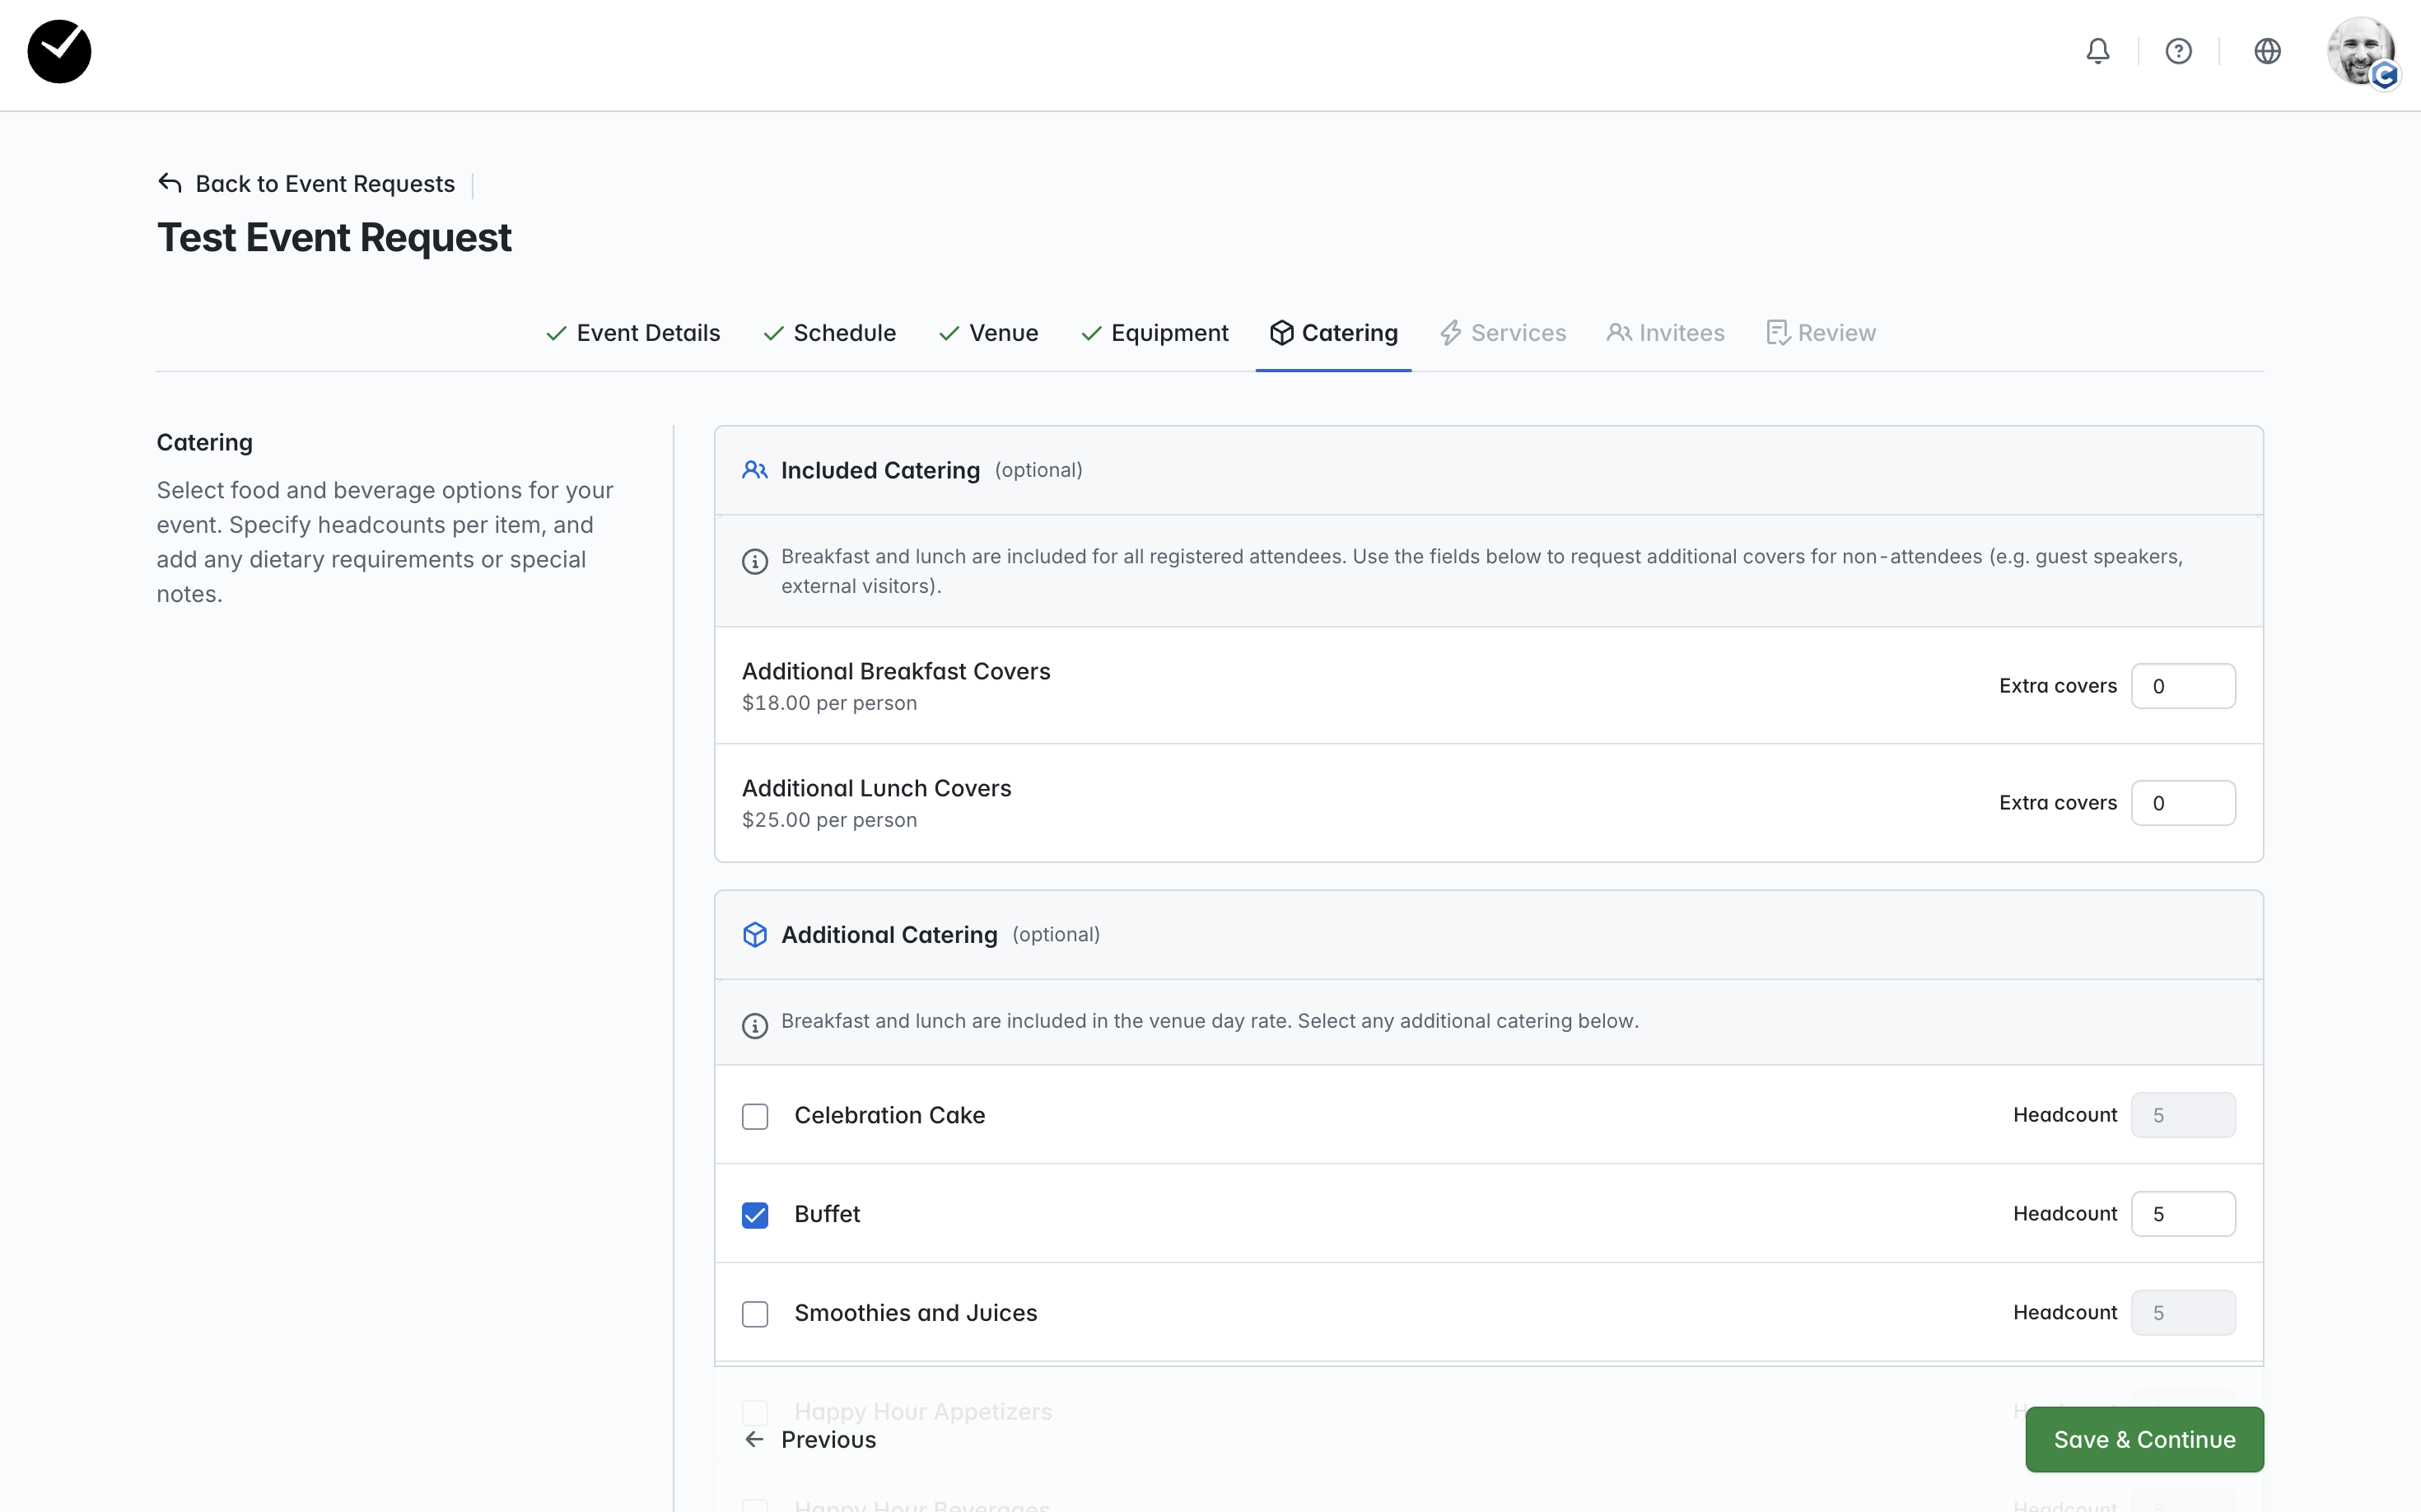This screenshot has width=2421, height=1512.
Task: Click the Celebration Cake label
Action: [890, 1115]
